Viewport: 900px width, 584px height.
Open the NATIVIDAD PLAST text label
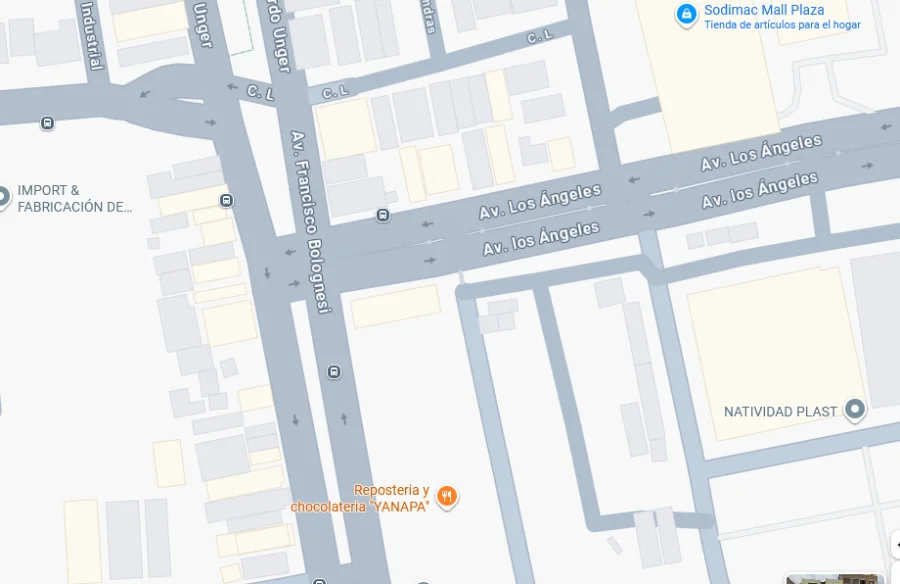[x=780, y=412]
